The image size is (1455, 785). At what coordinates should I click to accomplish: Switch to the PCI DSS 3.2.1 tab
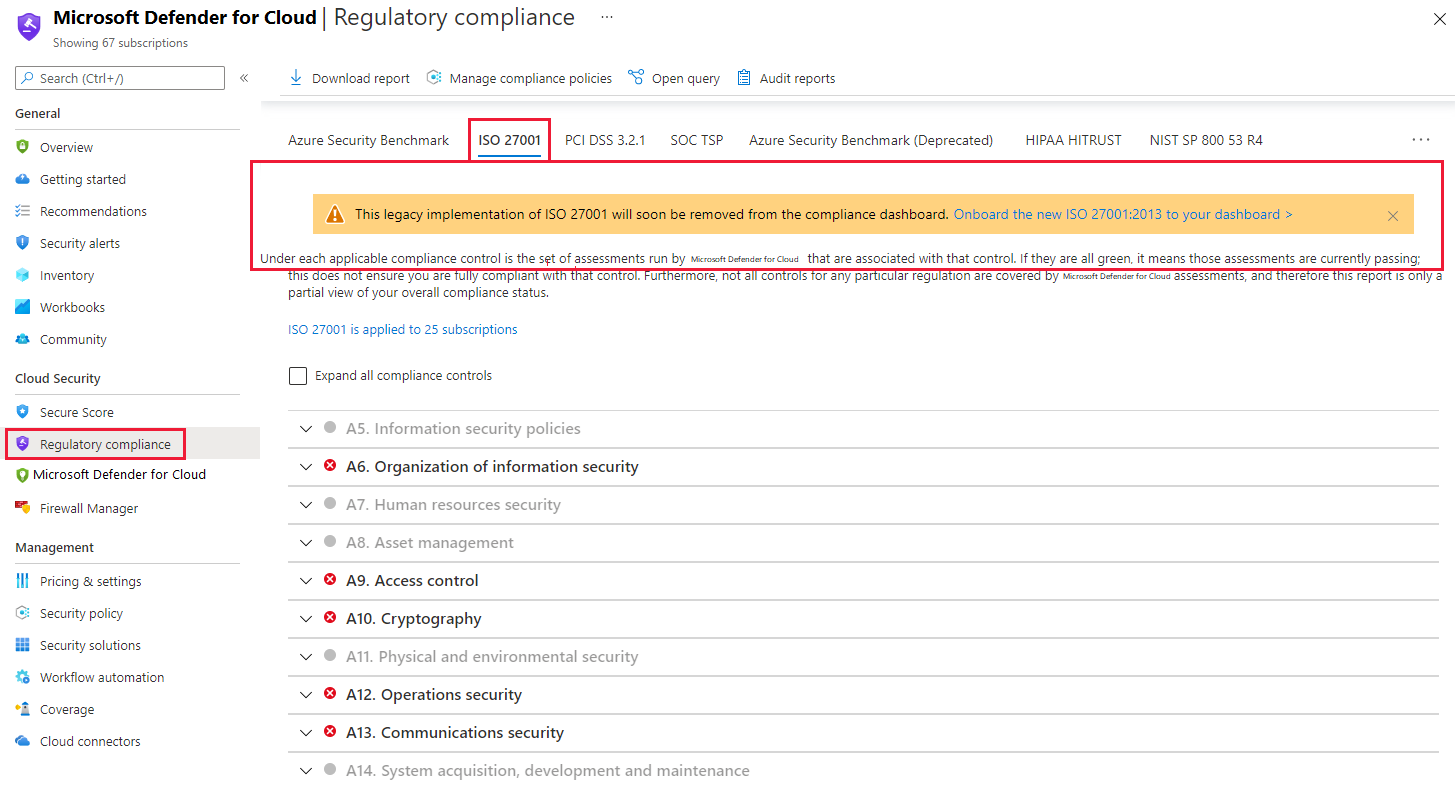pyautogui.click(x=605, y=140)
